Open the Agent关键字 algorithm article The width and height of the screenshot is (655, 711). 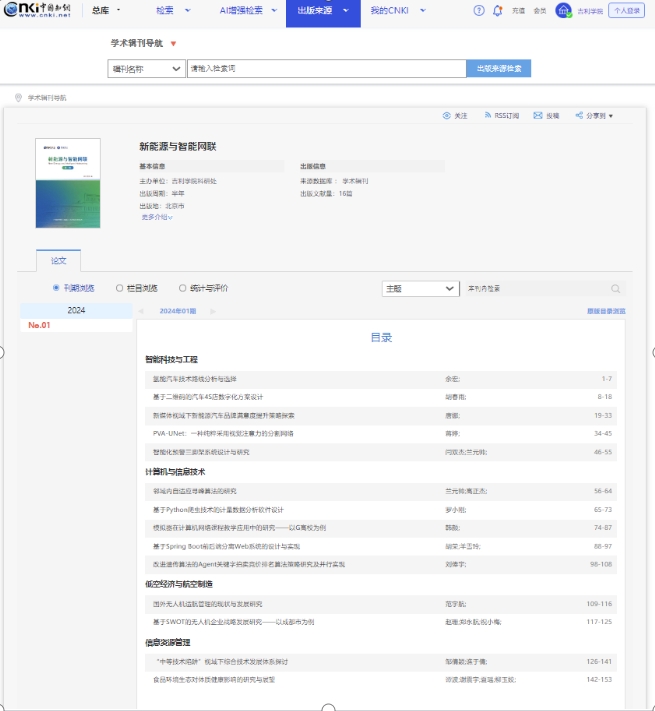[249, 565]
